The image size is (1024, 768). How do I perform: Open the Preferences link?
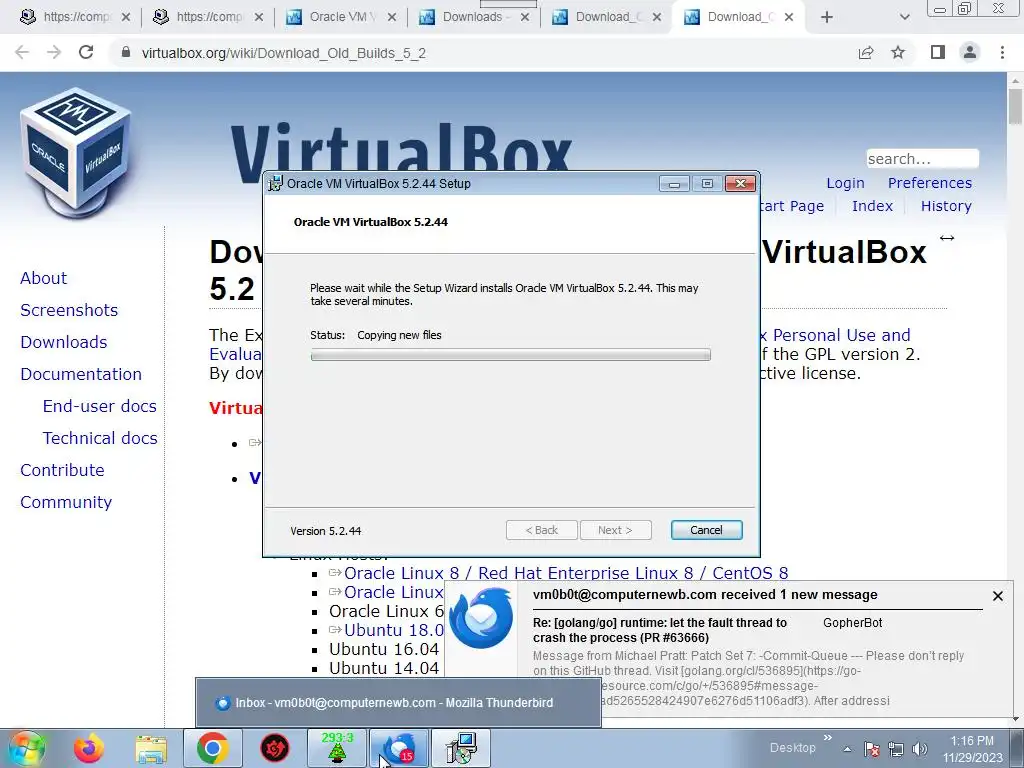click(929, 183)
